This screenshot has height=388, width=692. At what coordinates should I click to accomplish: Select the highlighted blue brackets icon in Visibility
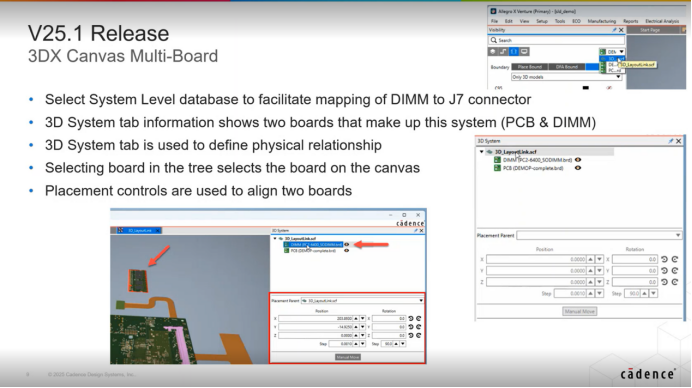(514, 52)
